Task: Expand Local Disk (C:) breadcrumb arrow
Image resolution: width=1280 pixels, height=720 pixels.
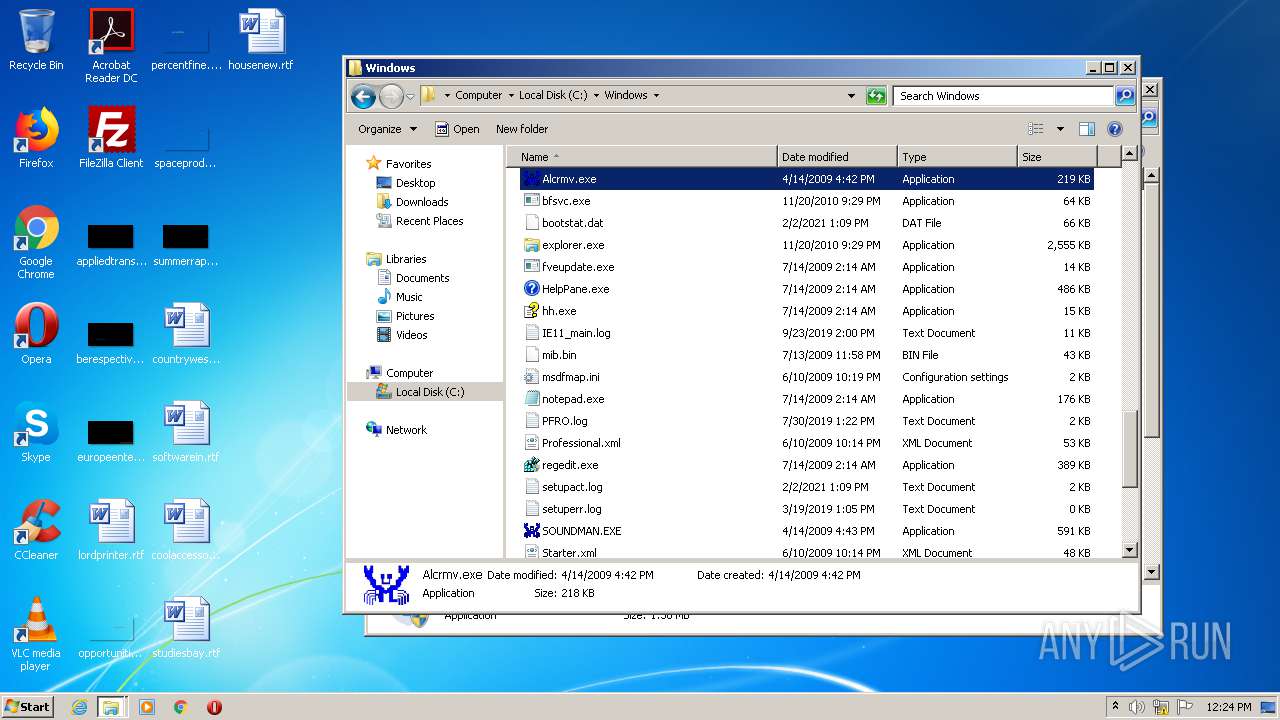Action: (x=596, y=96)
